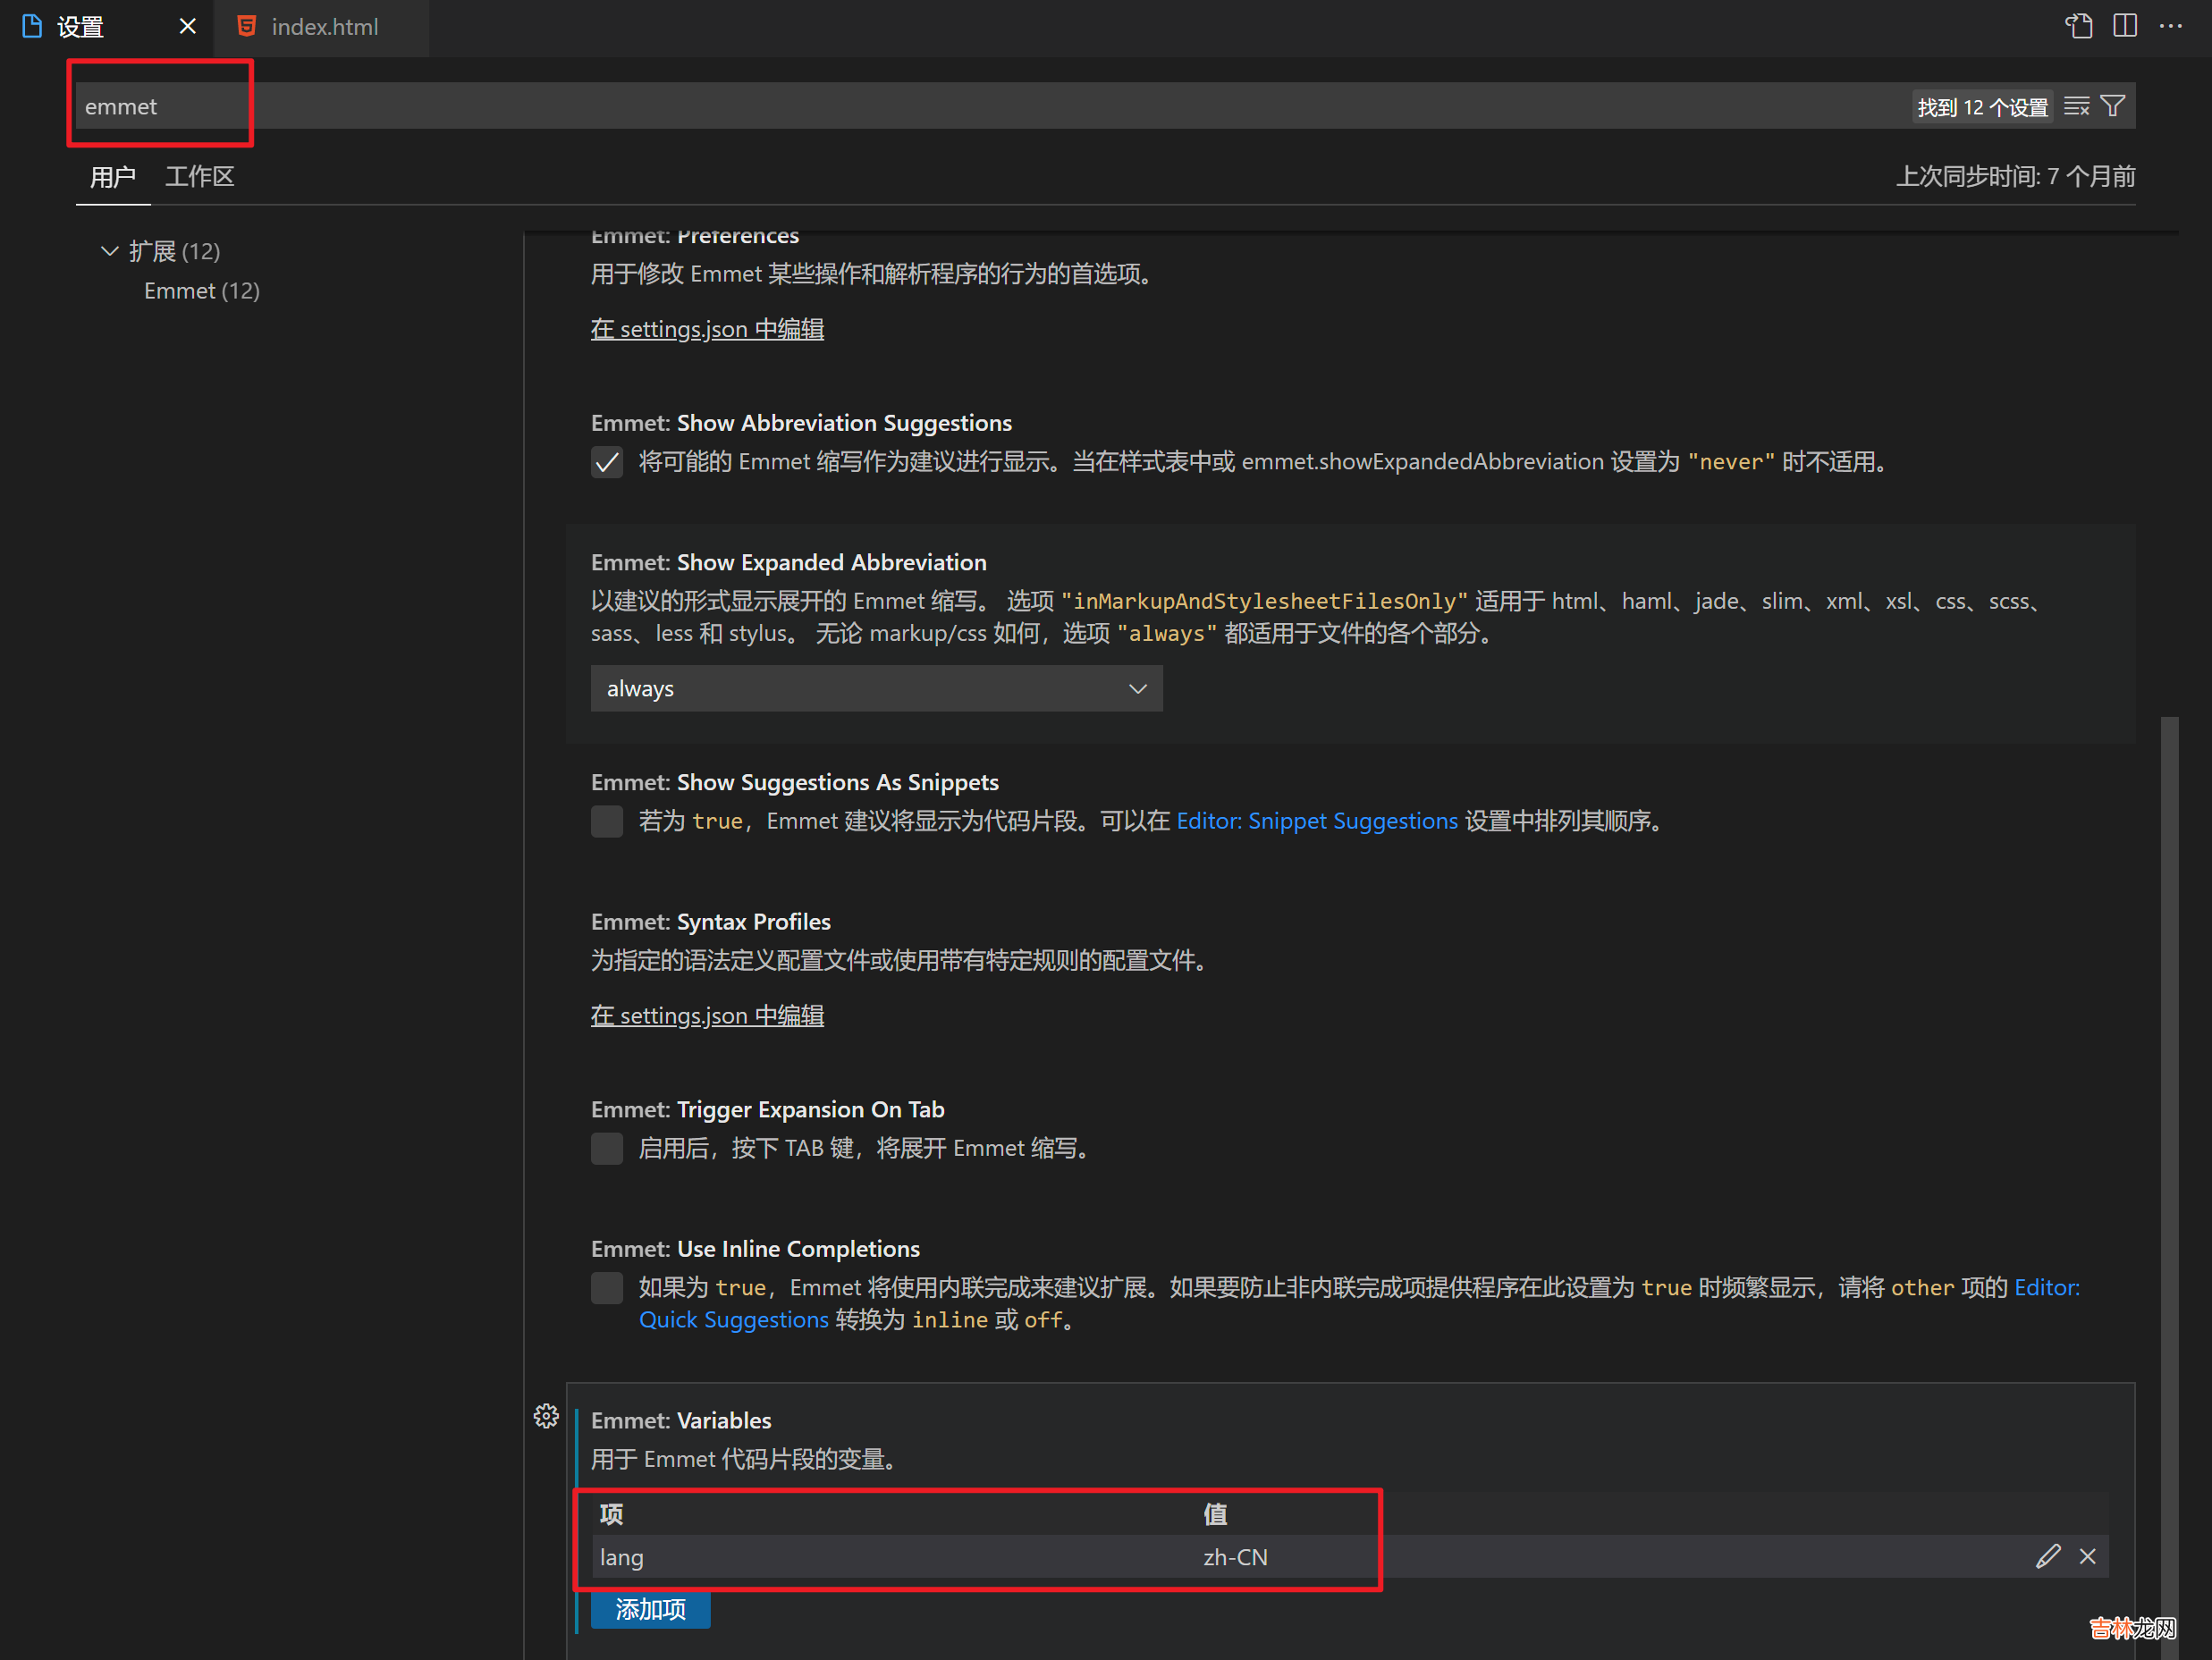The height and width of the screenshot is (1660, 2212).
Task: Open settings JSON file icon
Action: point(2079,26)
